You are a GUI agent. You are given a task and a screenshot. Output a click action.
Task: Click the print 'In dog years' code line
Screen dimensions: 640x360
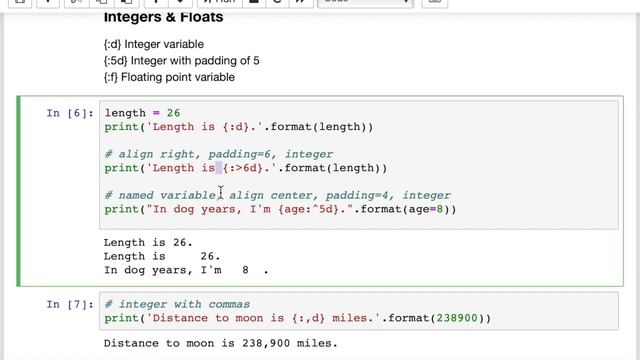tap(280, 209)
